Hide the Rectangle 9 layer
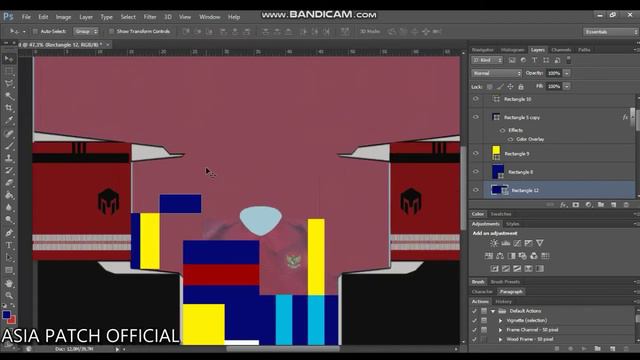640x360 pixels. point(476,153)
